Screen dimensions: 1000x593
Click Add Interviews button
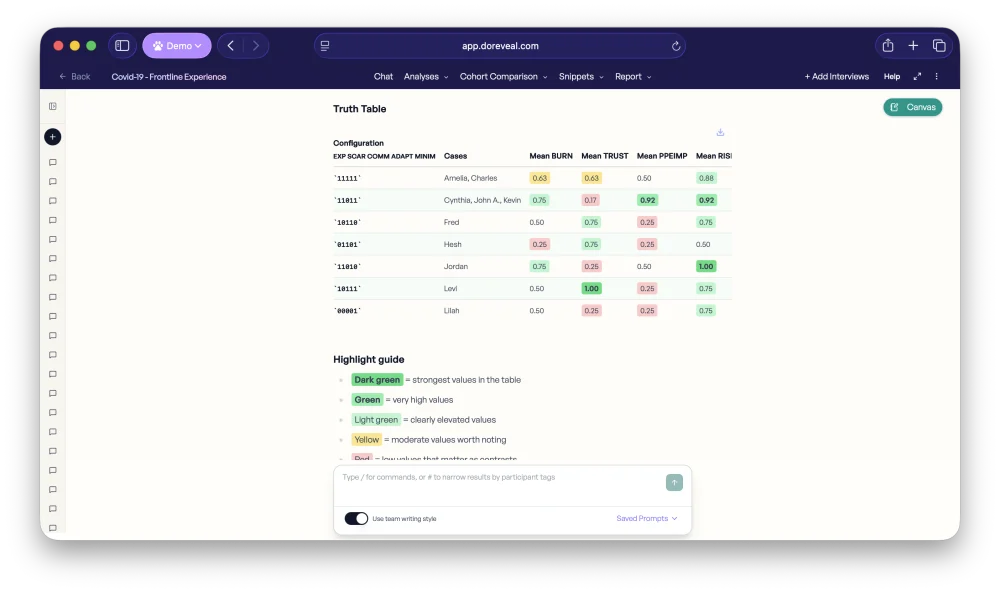coord(837,77)
